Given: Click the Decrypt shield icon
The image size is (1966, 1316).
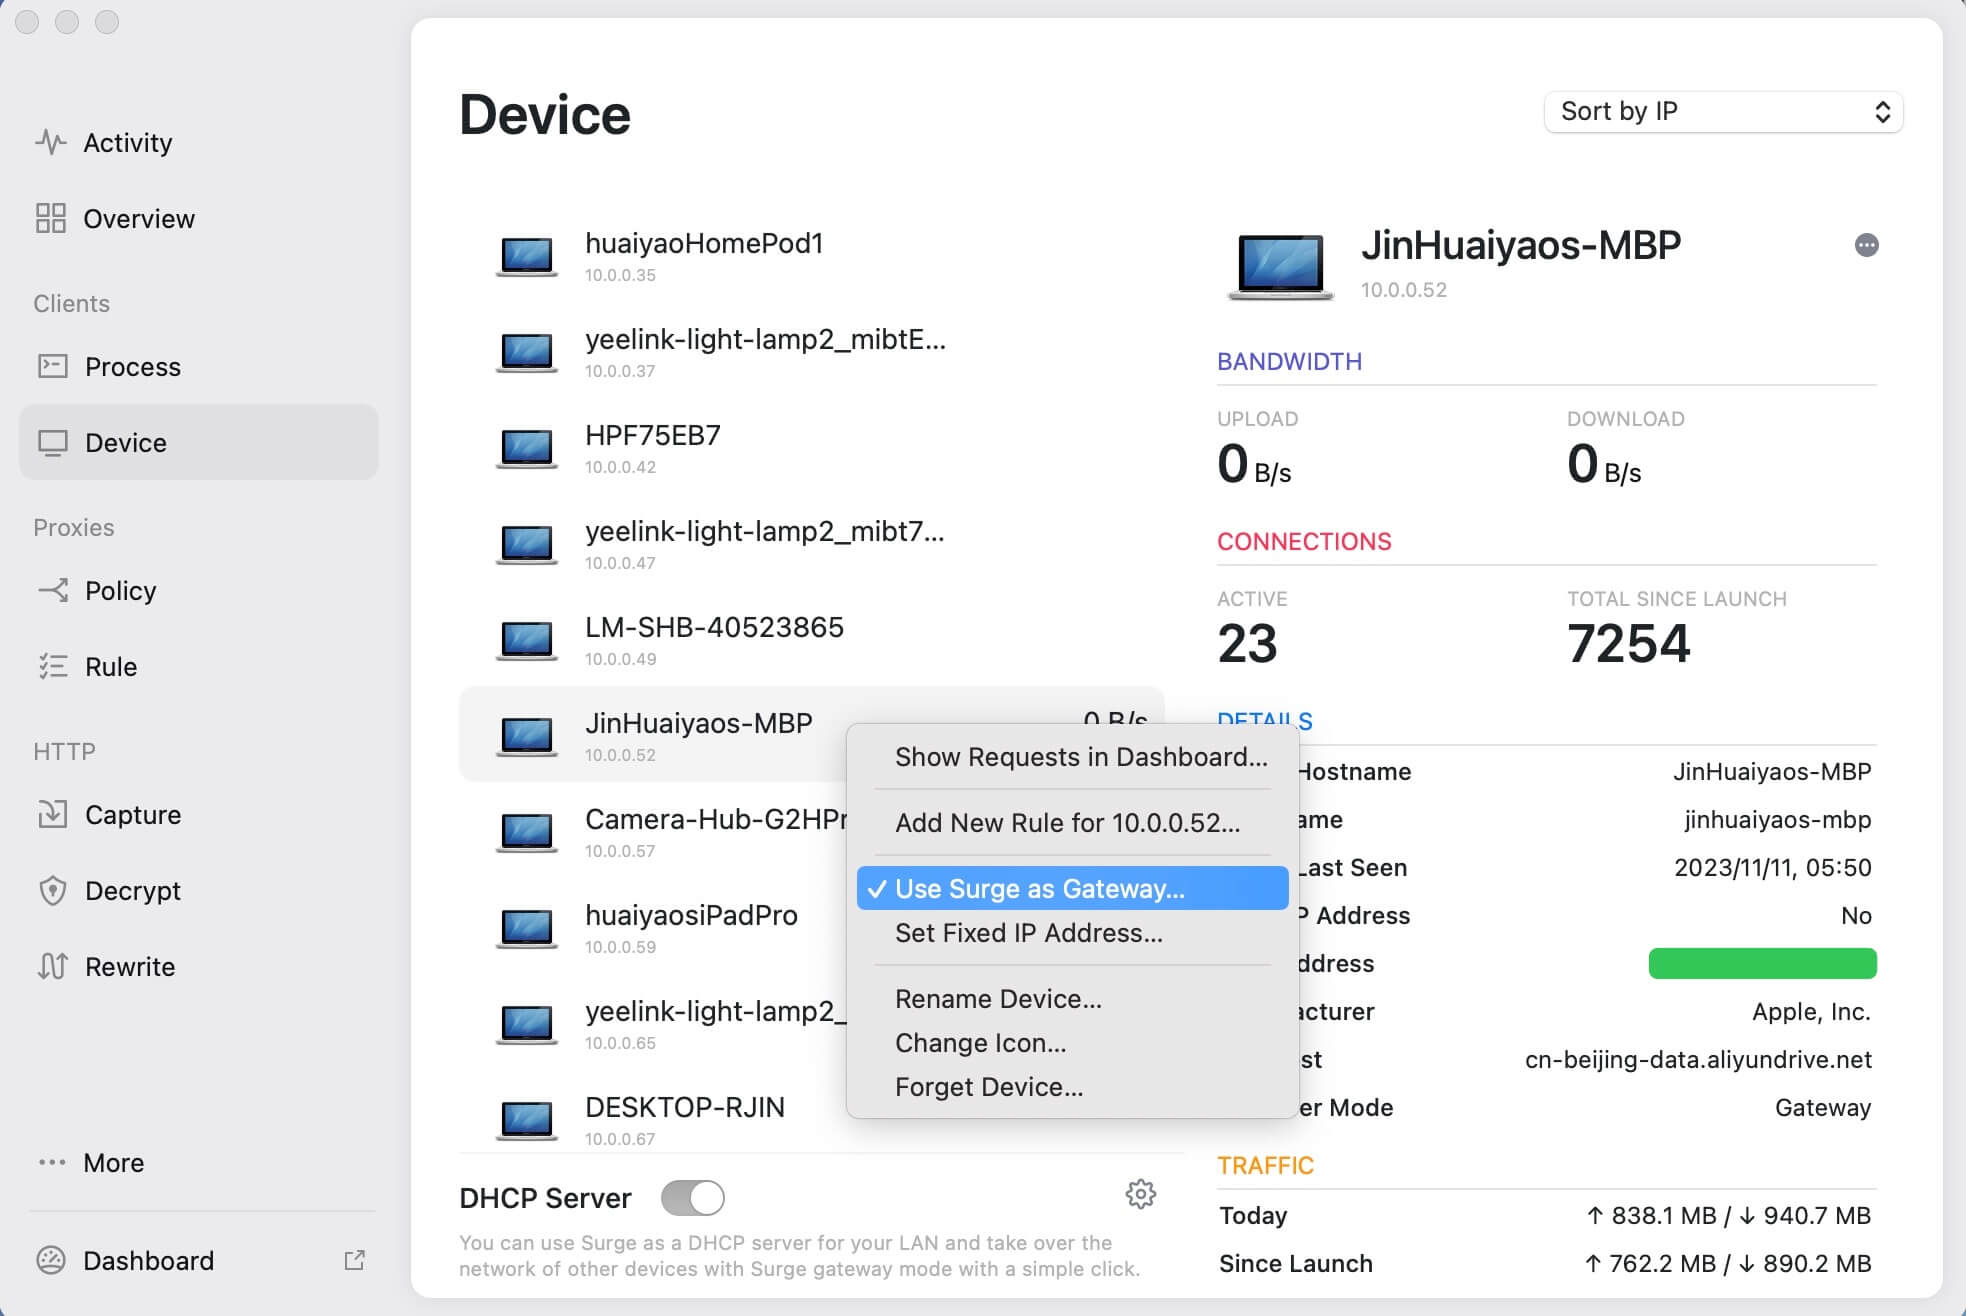Looking at the screenshot, I should click(x=52, y=890).
